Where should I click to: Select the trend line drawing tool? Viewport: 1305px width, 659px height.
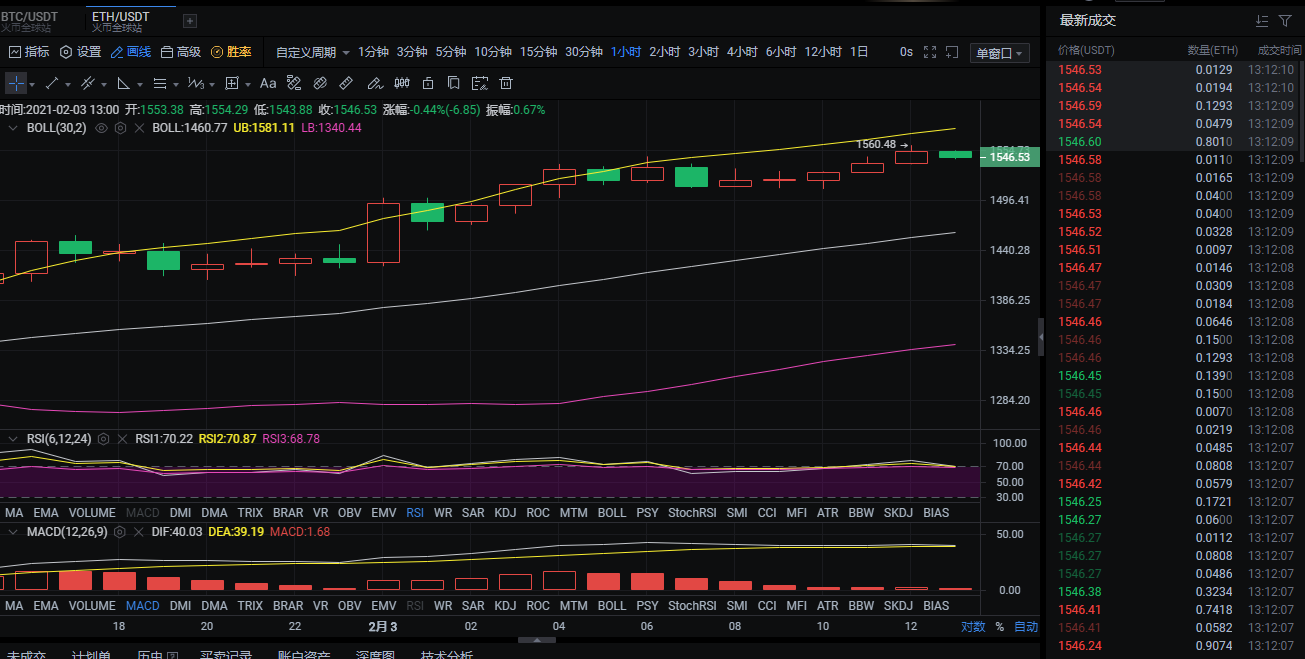pyautogui.click(x=52, y=83)
